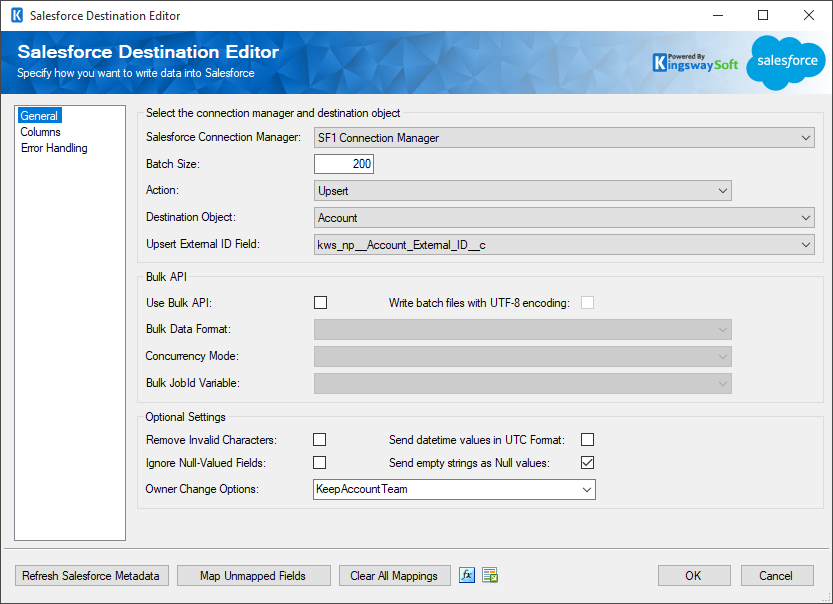Viewport: 833px width, 604px height.
Task: Switch to the Columns page
Action: 40,132
